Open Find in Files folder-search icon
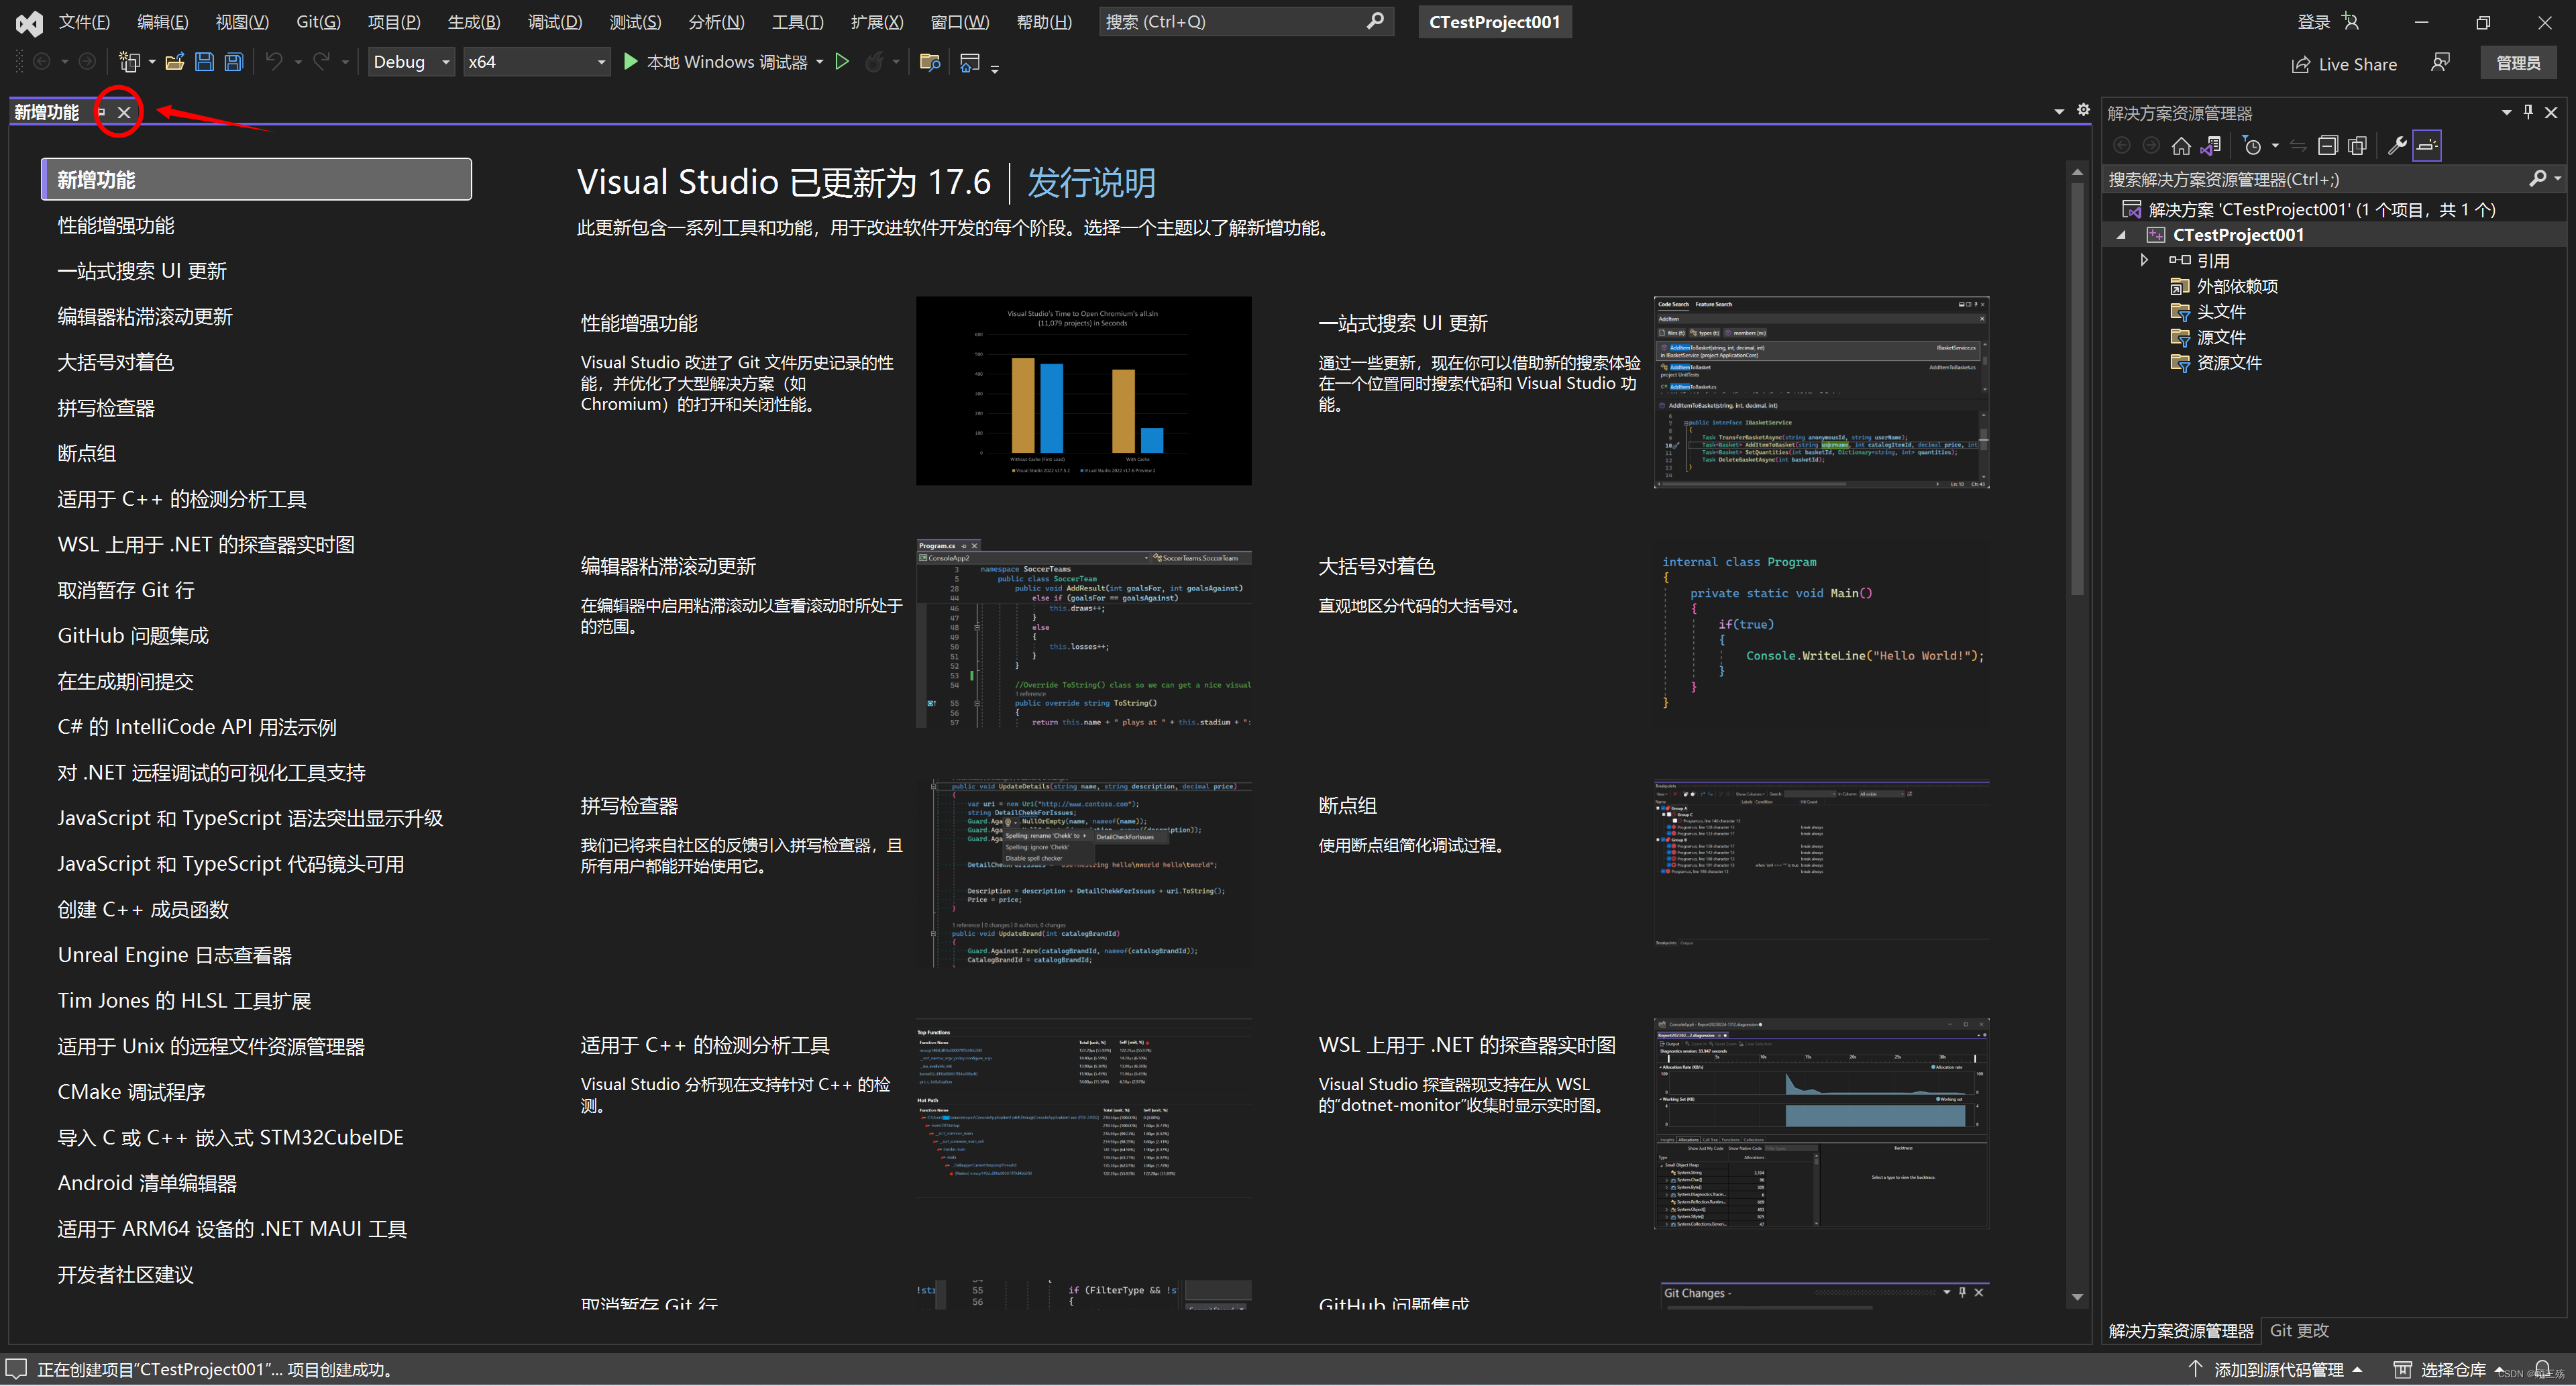The image size is (2576, 1386). [930, 62]
